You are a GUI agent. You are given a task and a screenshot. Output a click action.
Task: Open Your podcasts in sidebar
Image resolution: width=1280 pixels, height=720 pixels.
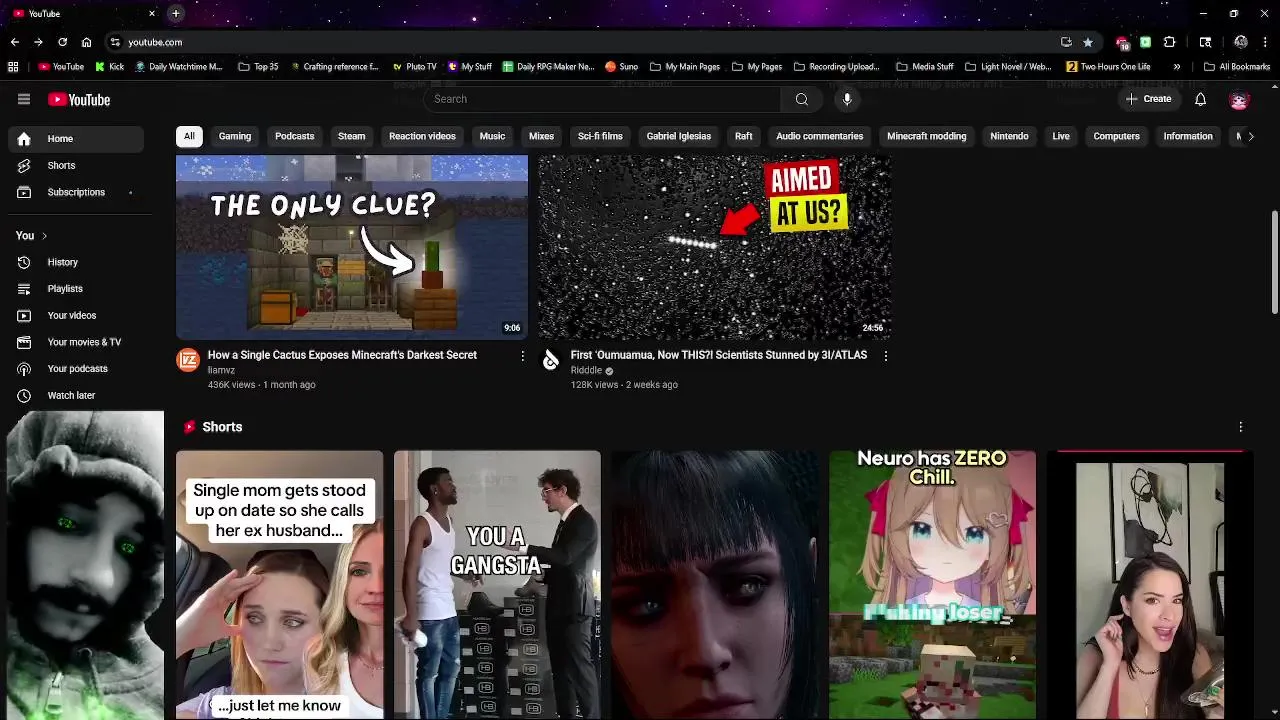point(75,369)
